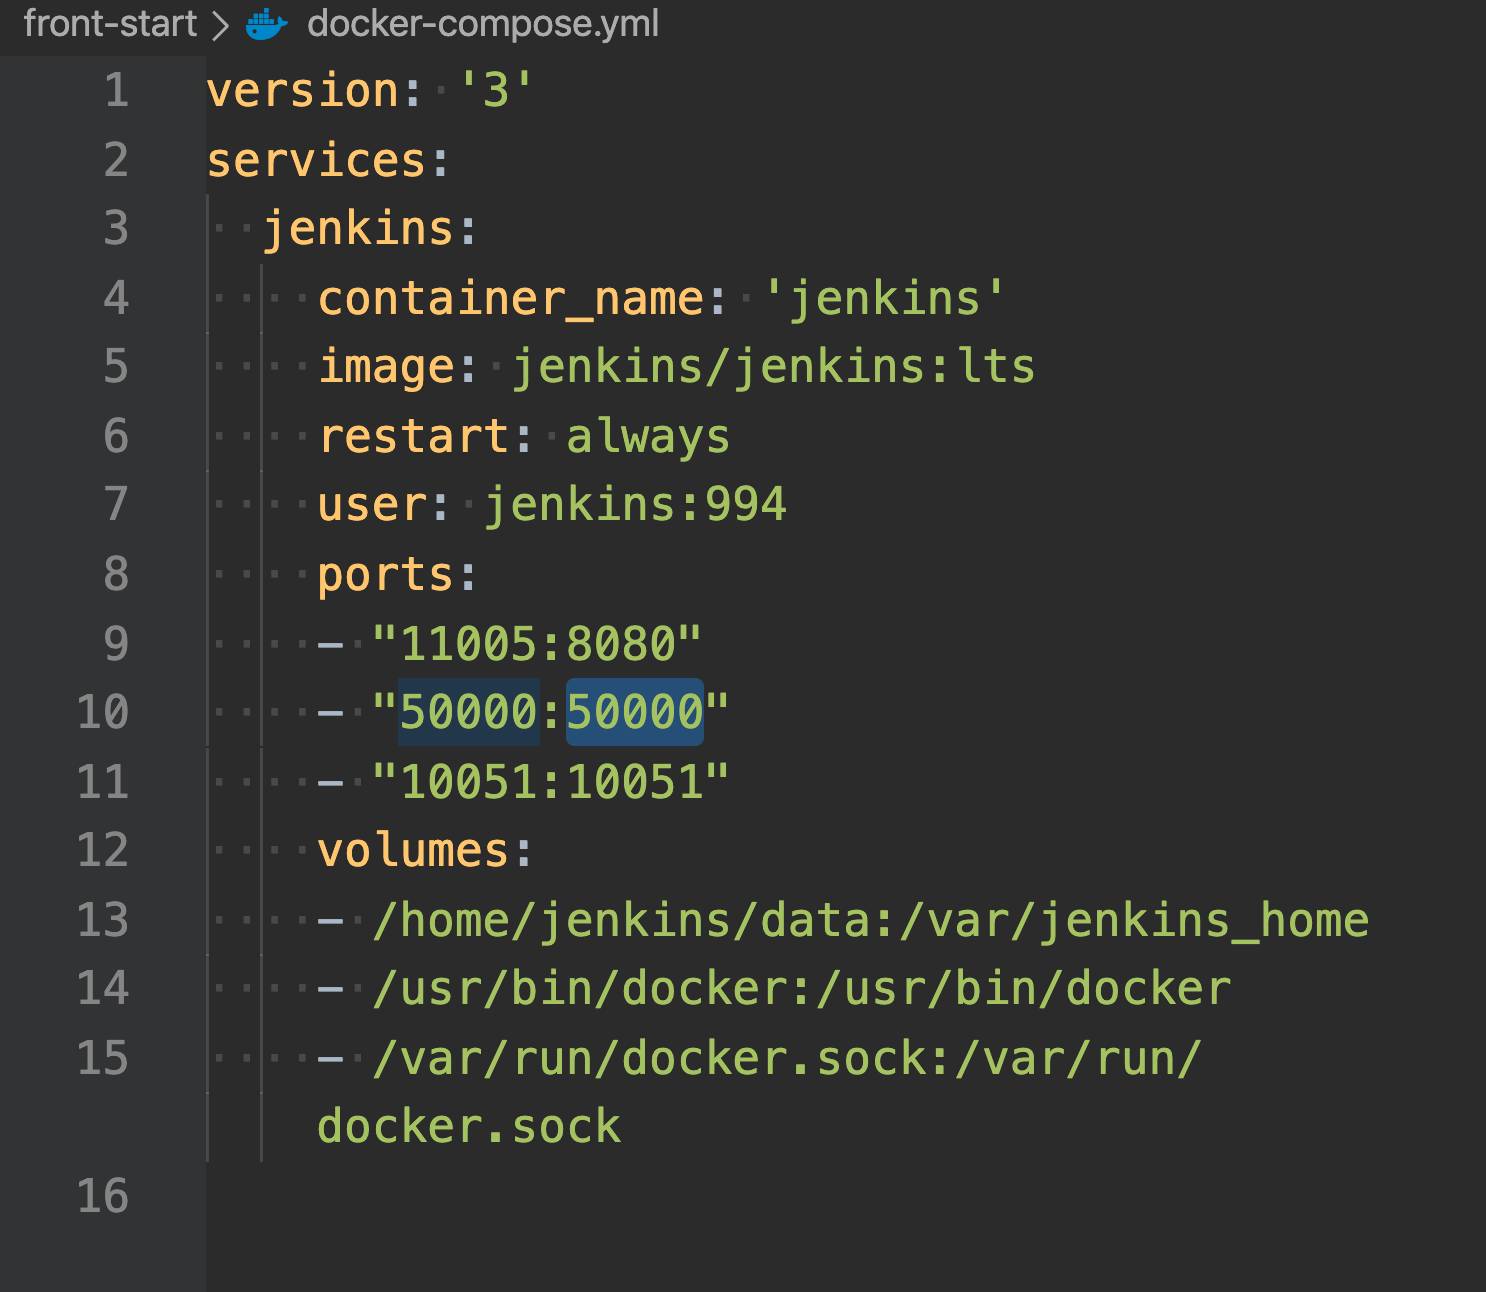The height and width of the screenshot is (1292, 1486).
Task: Click the 'volumes' key
Action: click(x=413, y=851)
